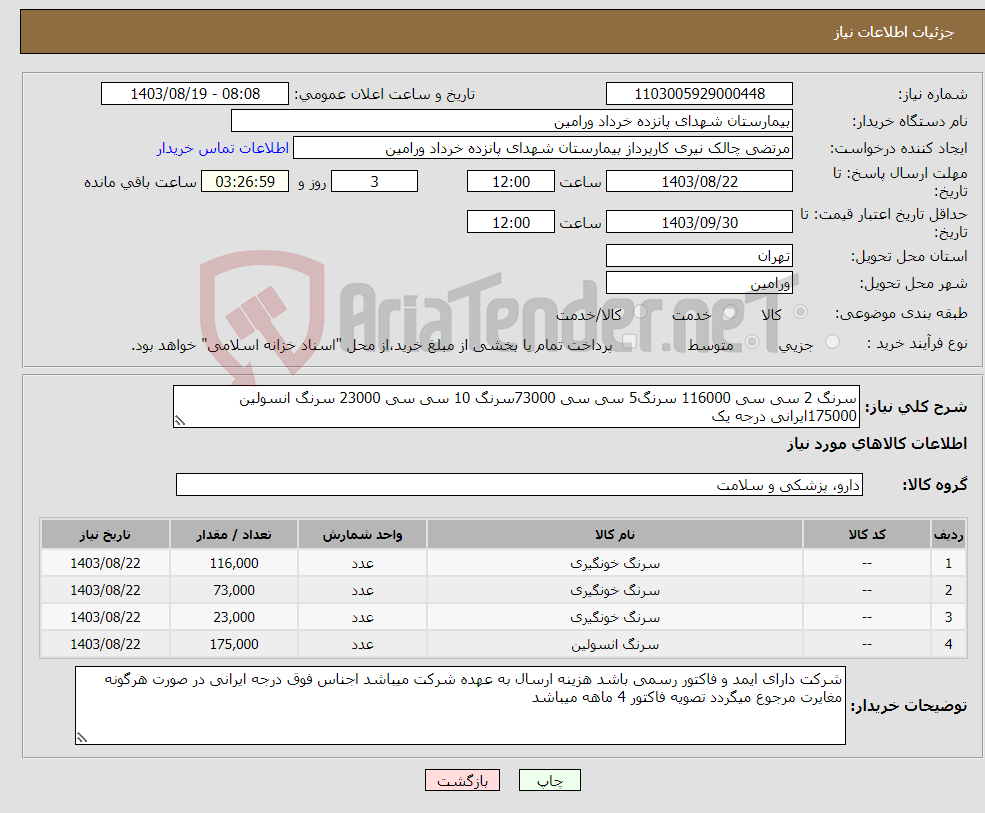Screen dimensions: 985x813
Task: Click the response deadline date 1403/08/22 field
Action: click(x=699, y=182)
